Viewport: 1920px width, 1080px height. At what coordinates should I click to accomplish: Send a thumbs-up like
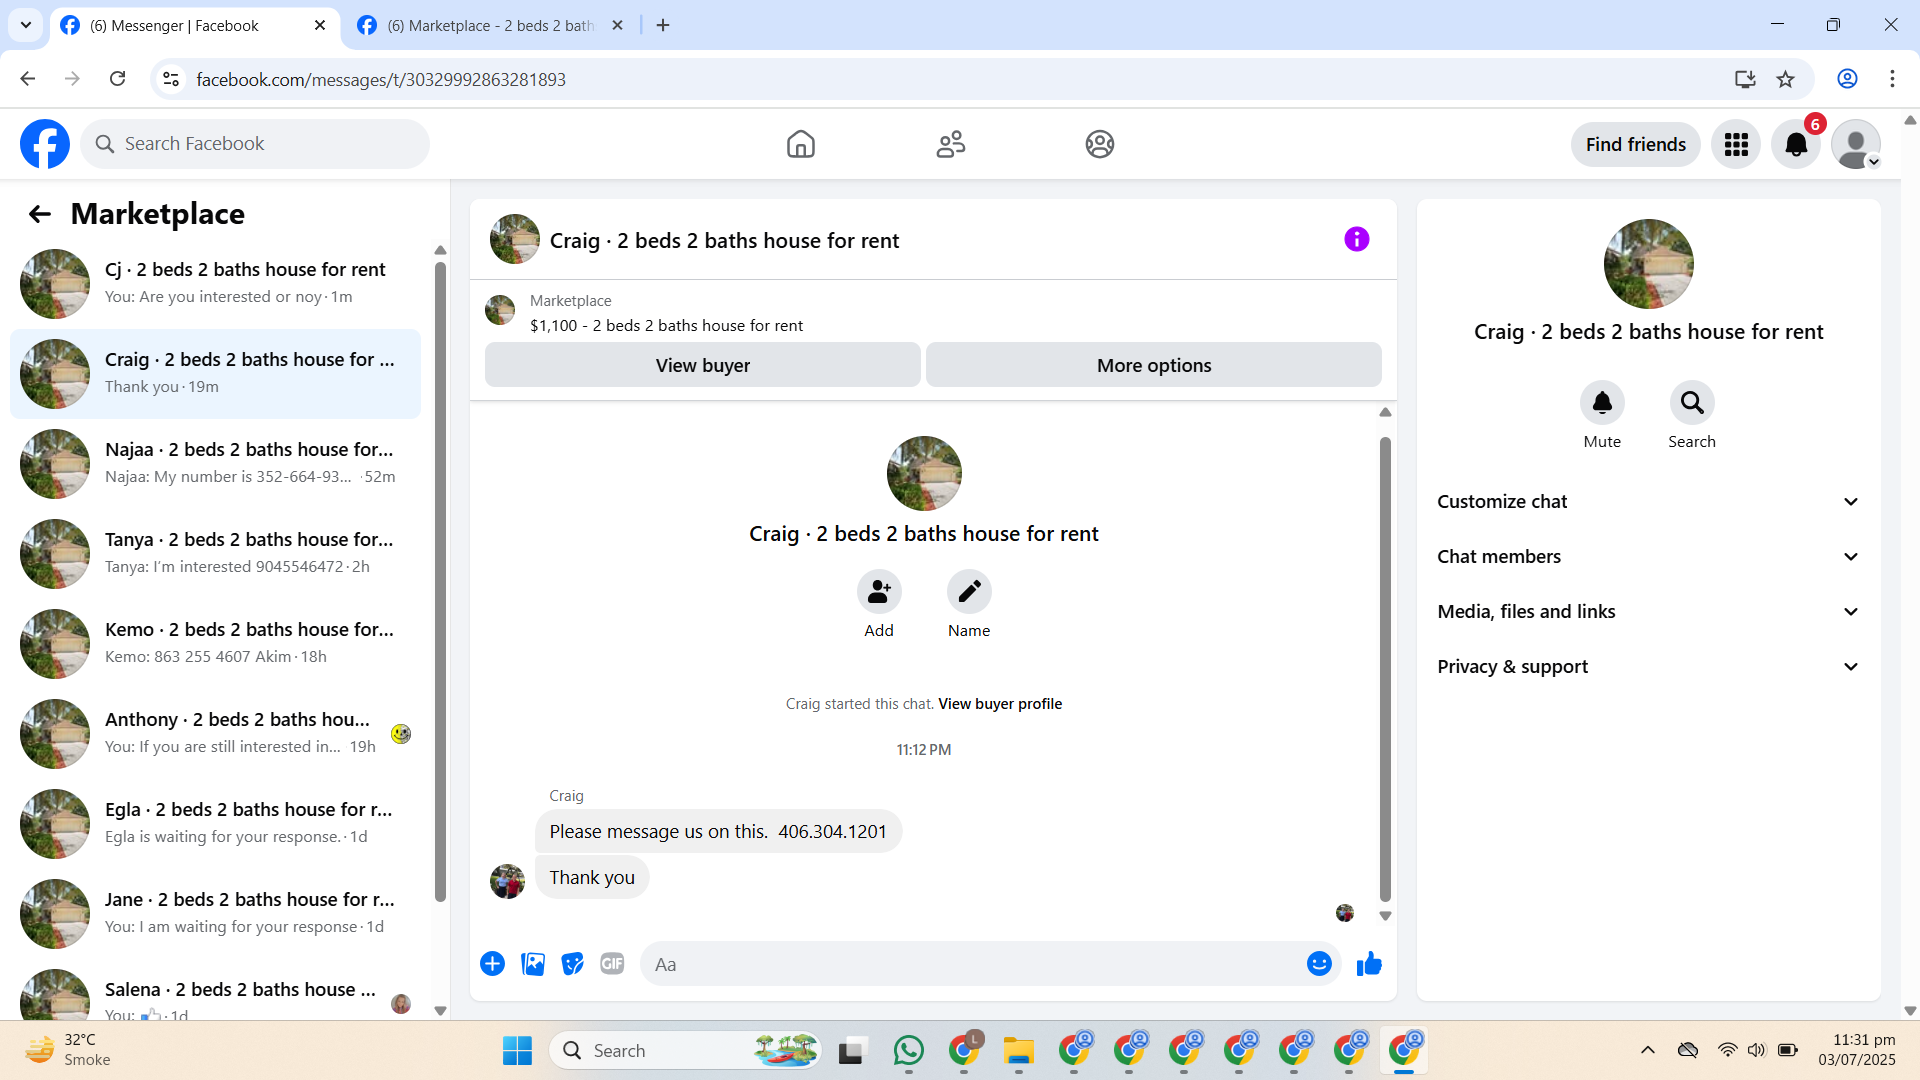click(1369, 964)
